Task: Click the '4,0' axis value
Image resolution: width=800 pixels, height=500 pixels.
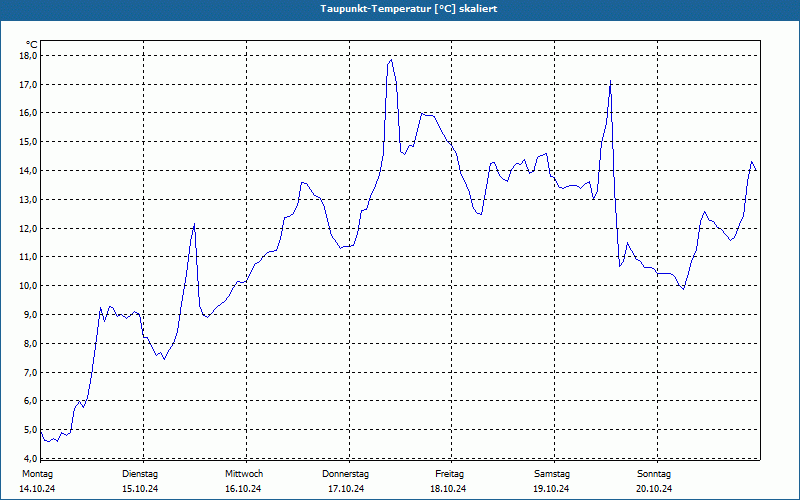Action: tap(31, 458)
